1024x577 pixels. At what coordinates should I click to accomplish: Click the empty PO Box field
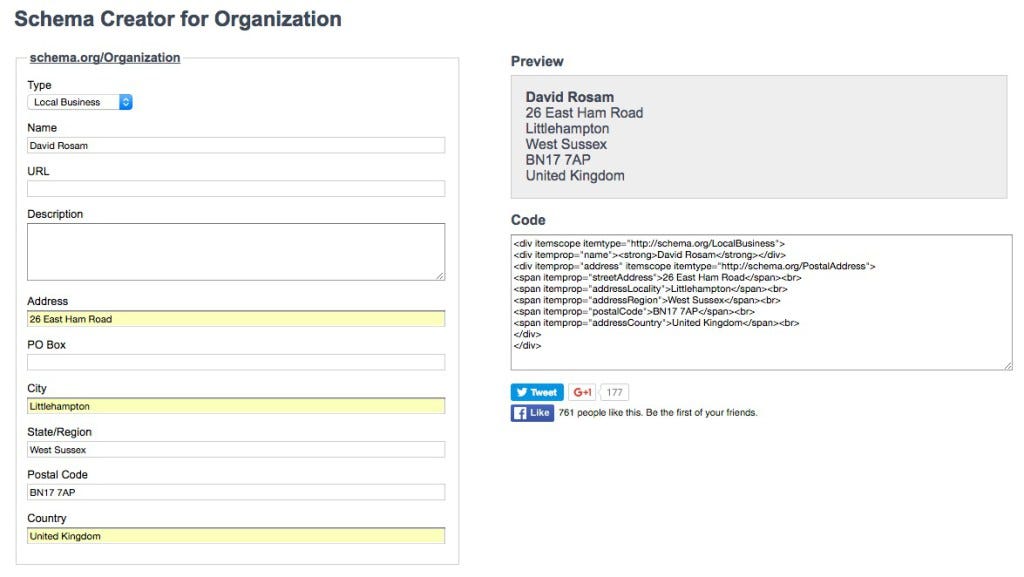236,362
